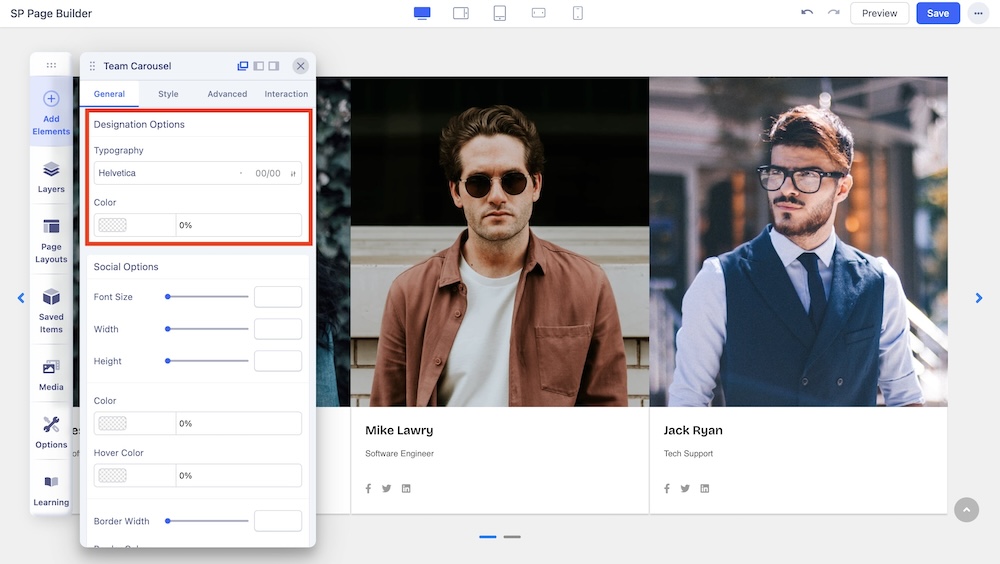
Task: Open the Helvetica typography dropdown
Action: (x=197, y=173)
